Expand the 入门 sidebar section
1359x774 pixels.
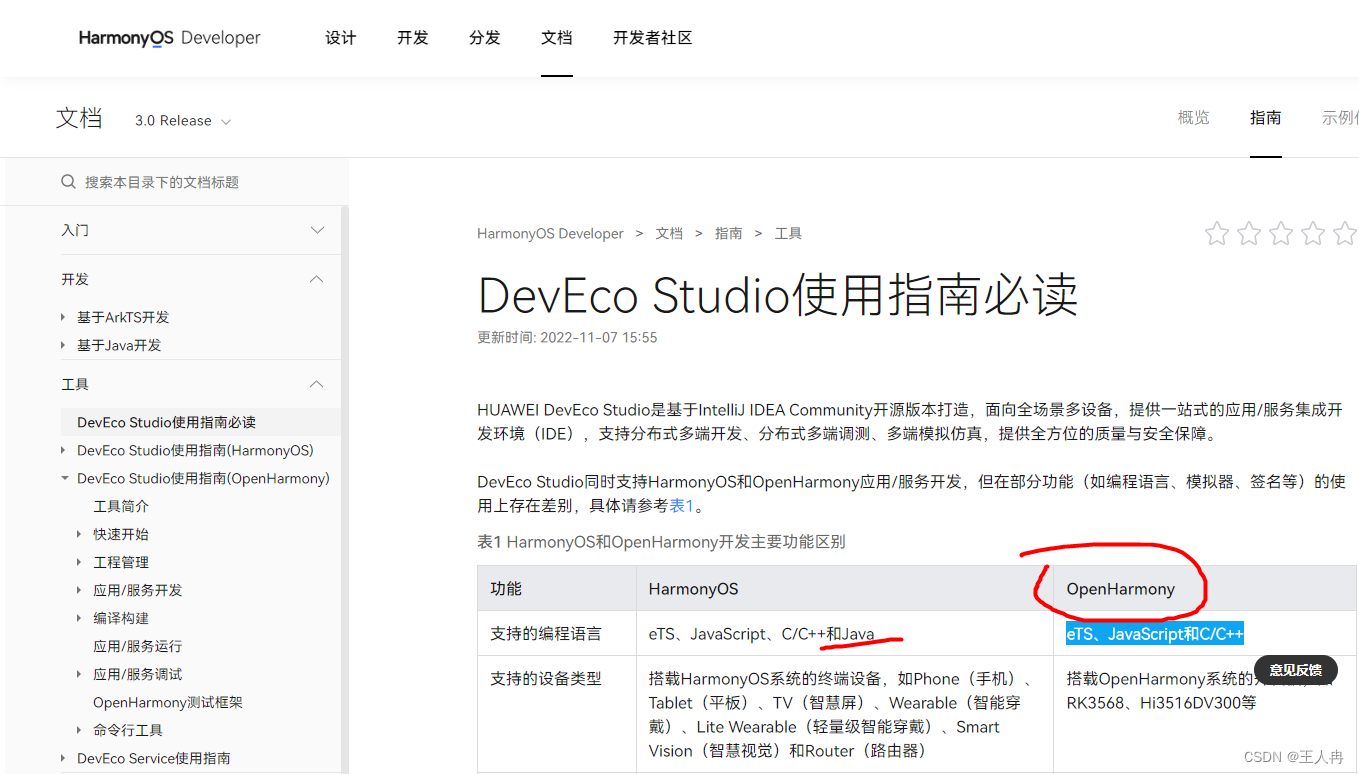pos(317,230)
